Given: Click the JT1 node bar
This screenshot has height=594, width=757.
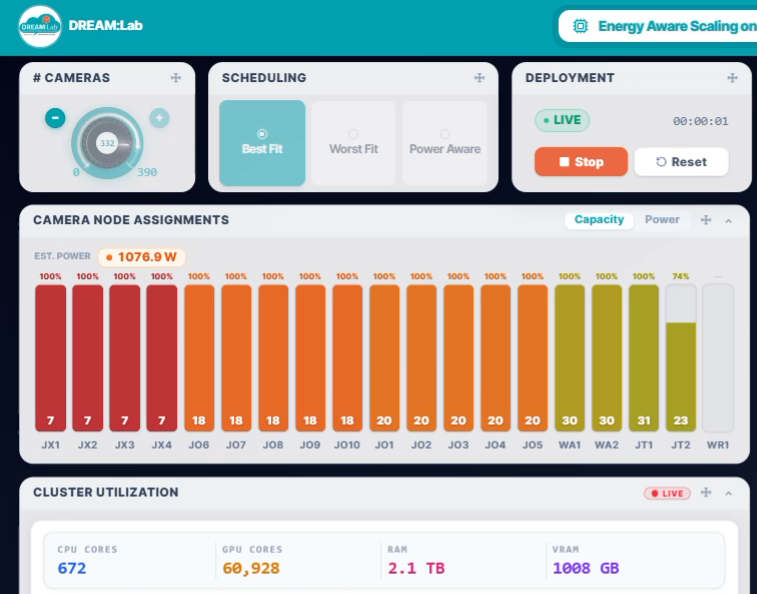Looking at the screenshot, I should coord(644,358).
